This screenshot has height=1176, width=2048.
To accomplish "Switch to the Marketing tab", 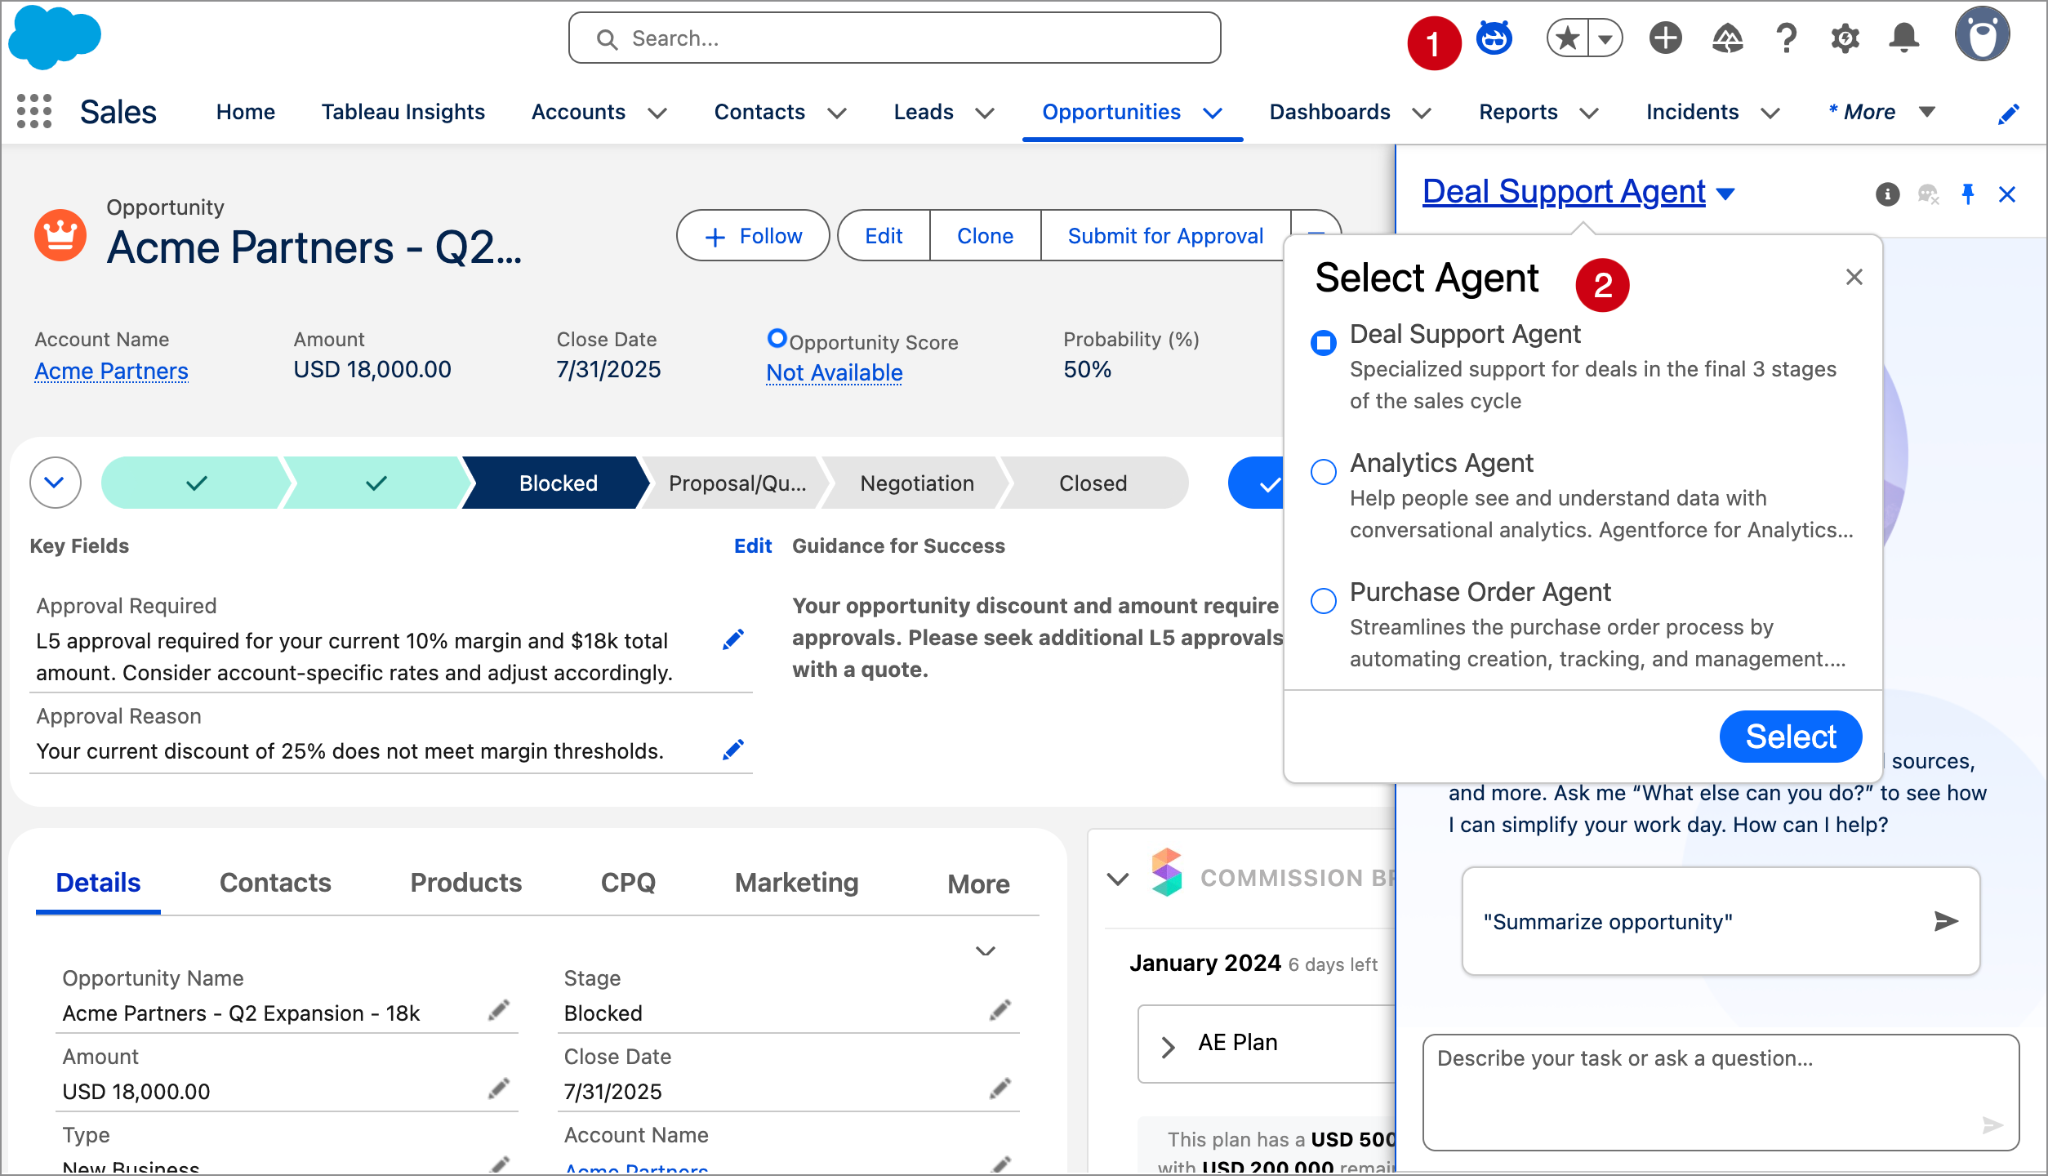I will pos(797,883).
